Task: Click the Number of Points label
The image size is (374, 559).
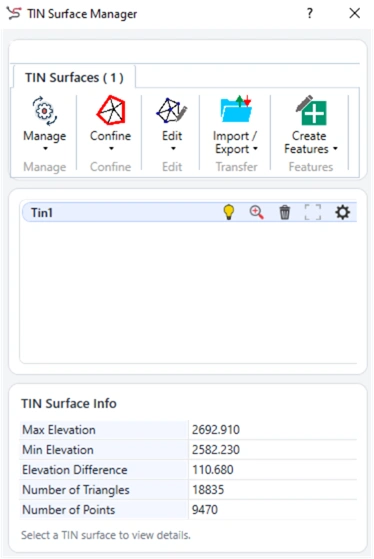Action: click(x=68, y=509)
